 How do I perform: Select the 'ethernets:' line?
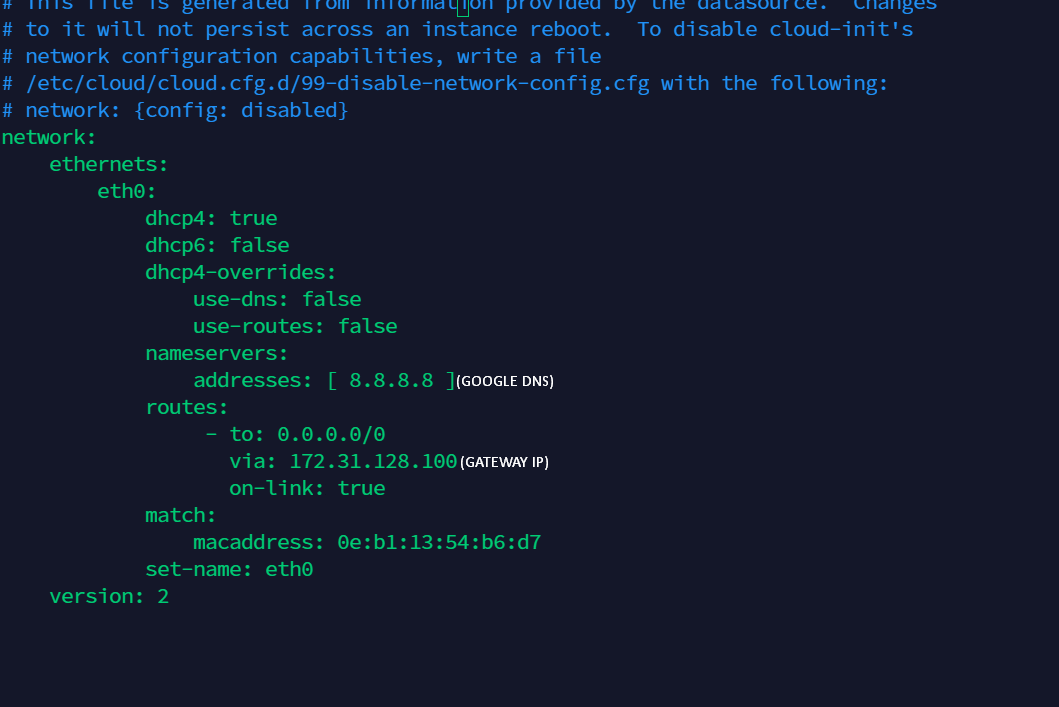tap(109, 164)
